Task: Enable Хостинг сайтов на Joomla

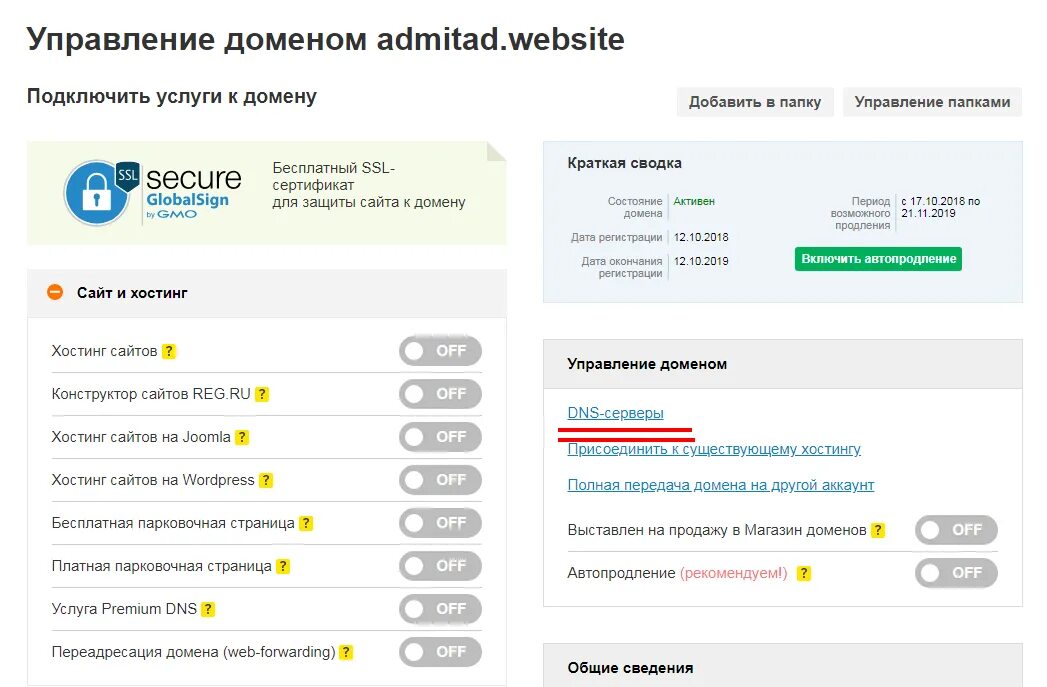Action: click(440, 437)
